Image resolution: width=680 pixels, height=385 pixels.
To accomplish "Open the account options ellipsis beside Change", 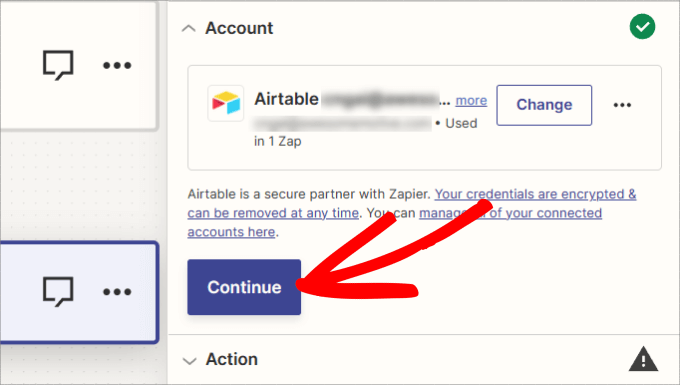I will click(x=622, y=105).
